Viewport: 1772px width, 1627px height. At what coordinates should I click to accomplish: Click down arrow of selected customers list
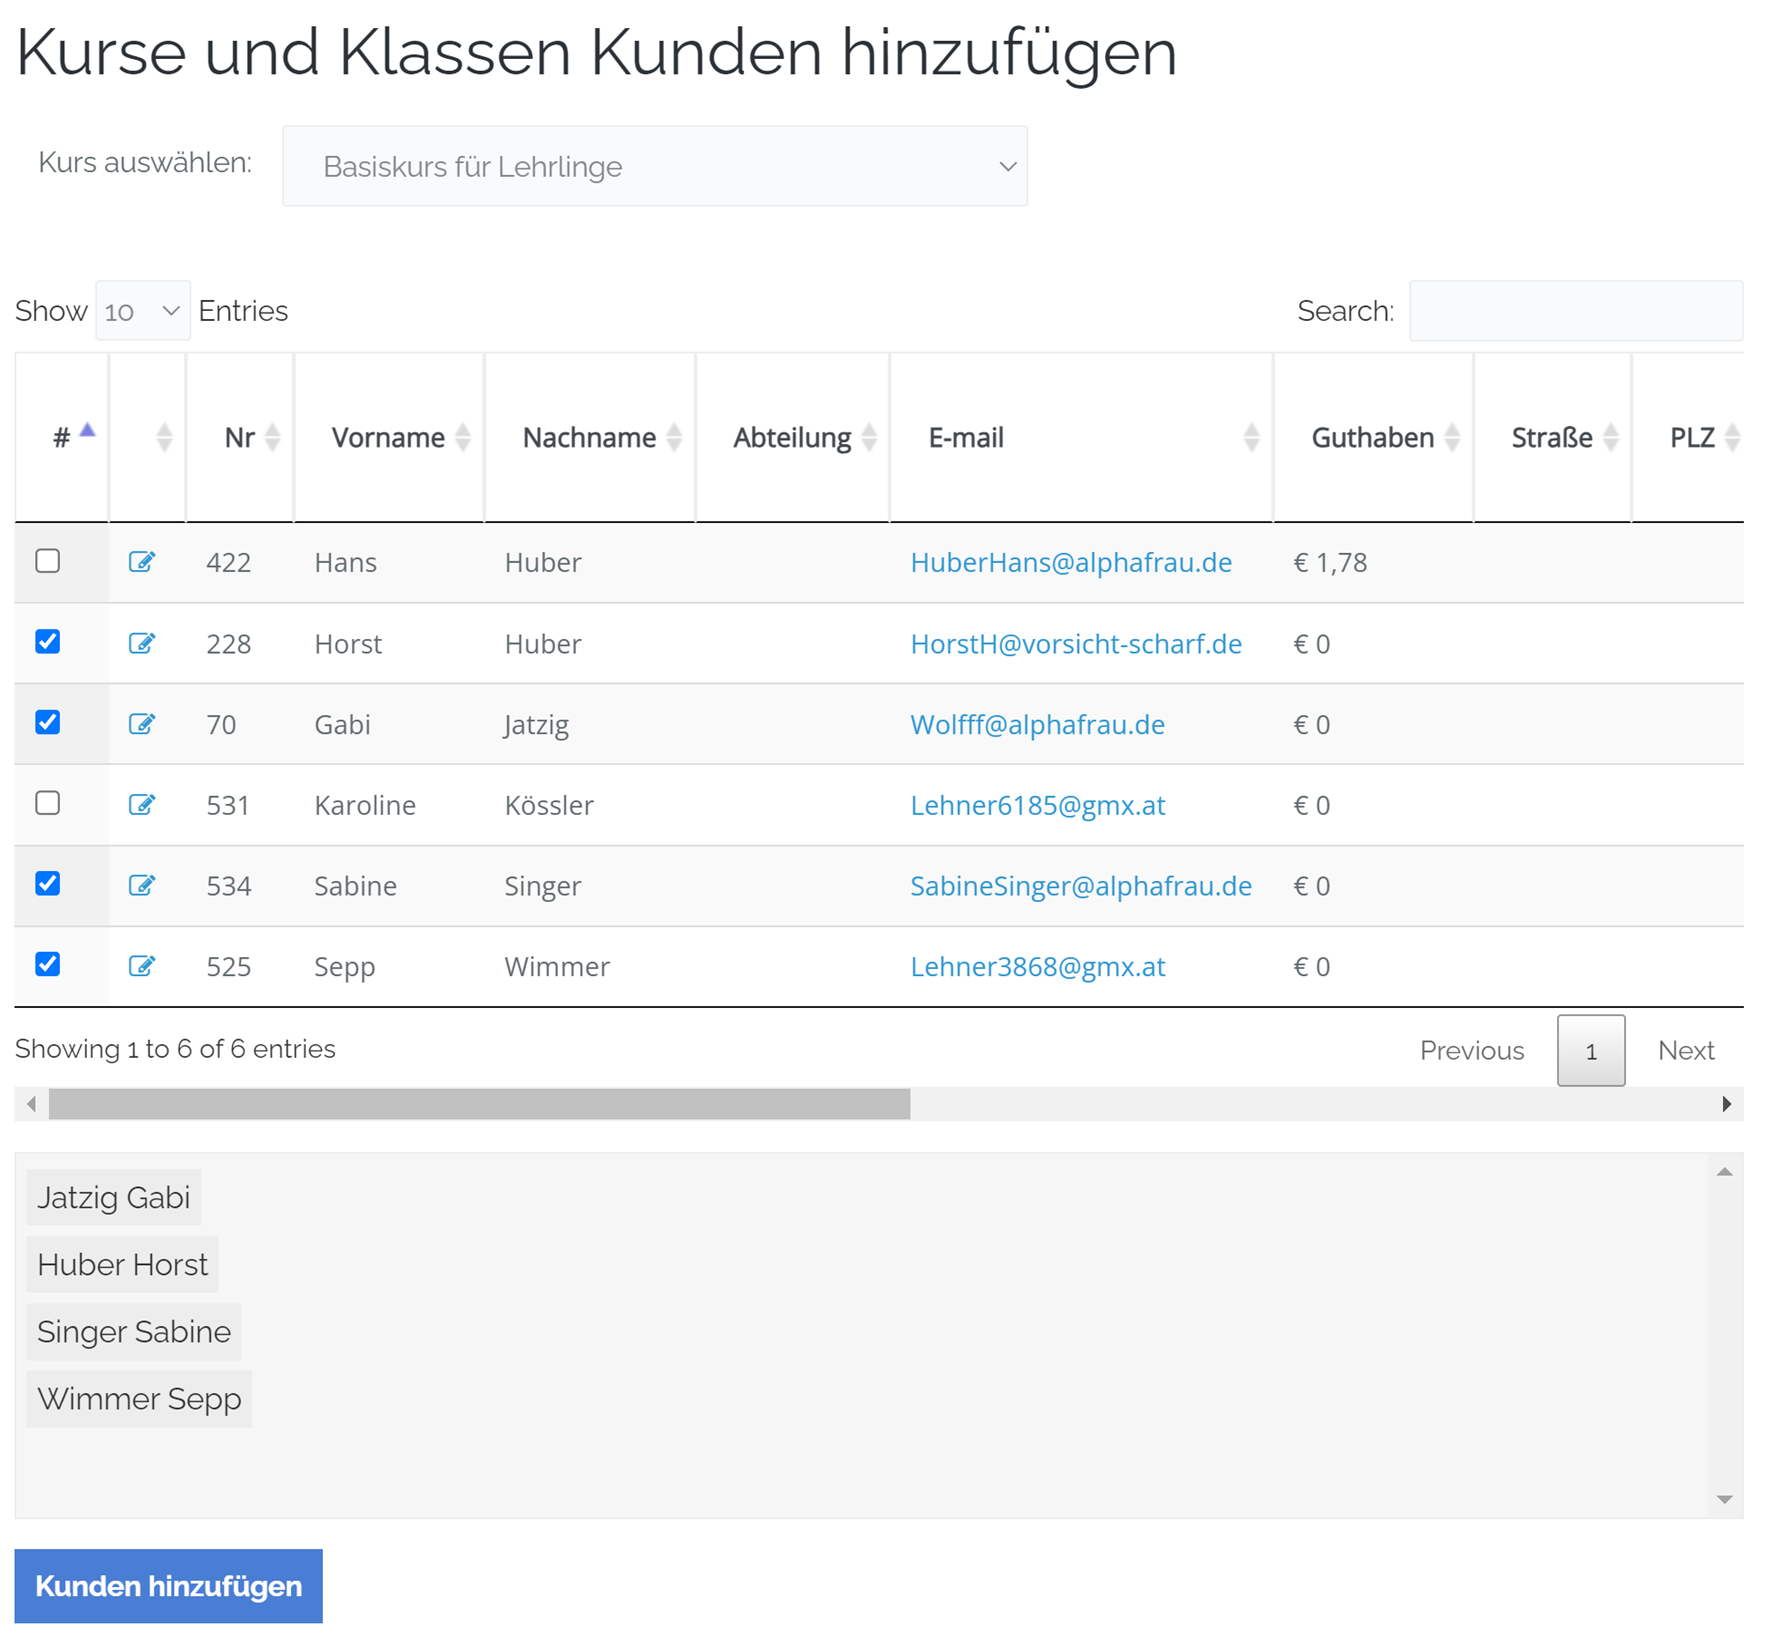(x=1724, y=1499)
